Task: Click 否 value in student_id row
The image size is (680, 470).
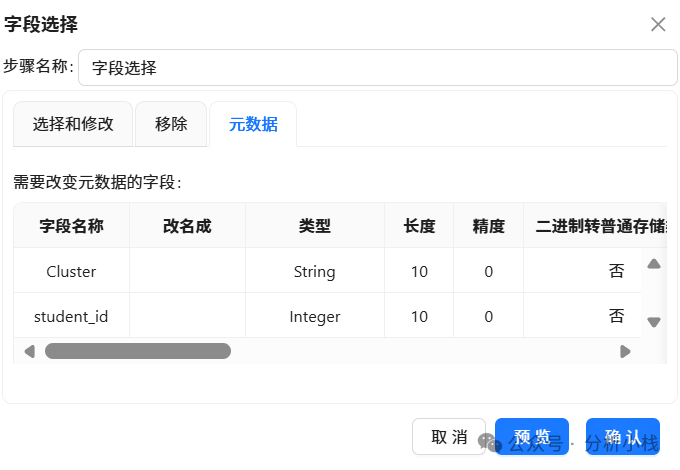Action: pos(616,317)
